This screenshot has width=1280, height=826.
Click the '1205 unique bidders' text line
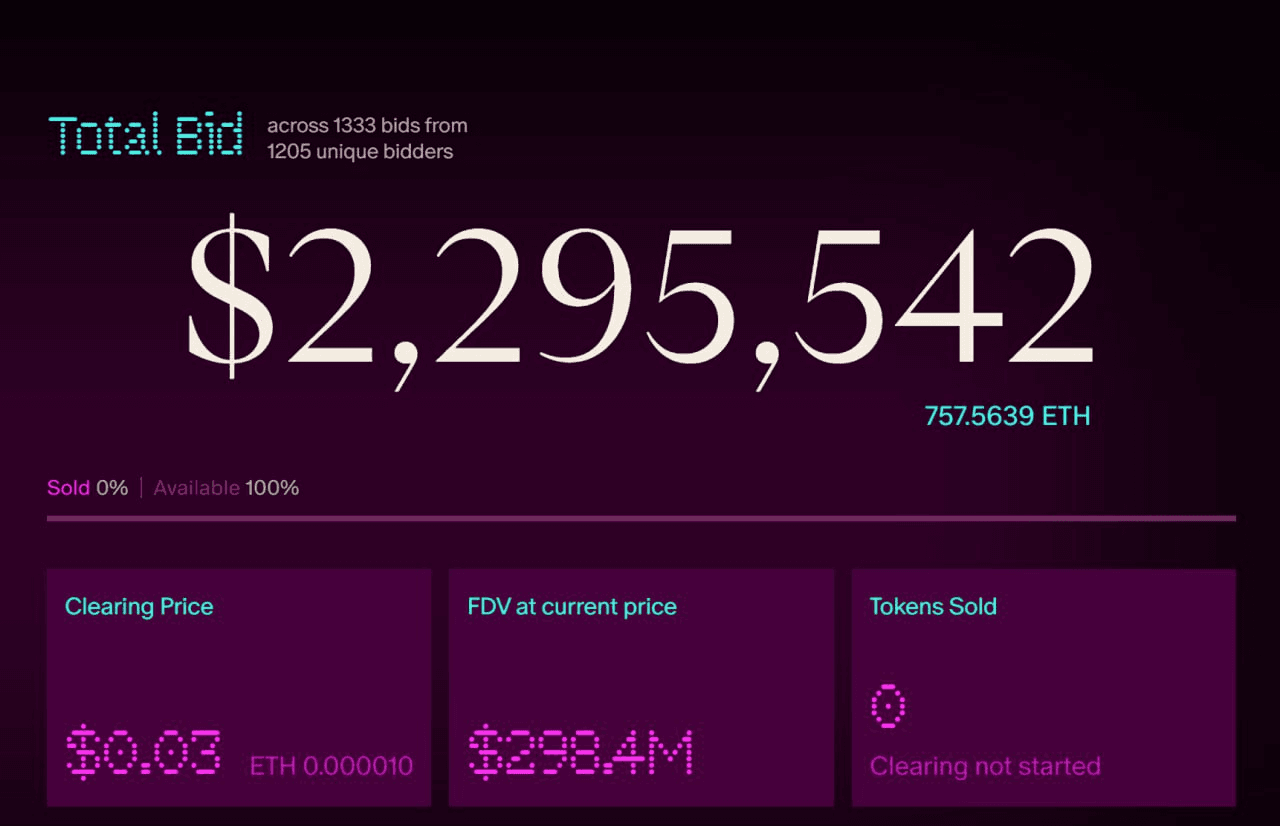pos(360,152)
